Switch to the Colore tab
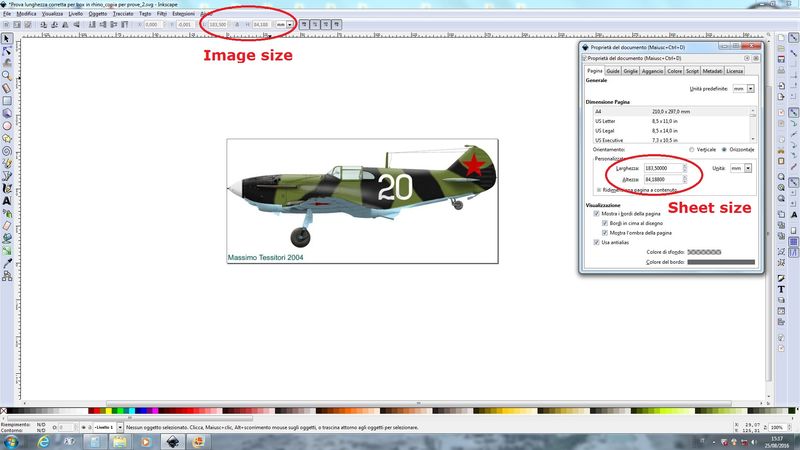Viewport: 800px width, 450px height. (674, 71)
